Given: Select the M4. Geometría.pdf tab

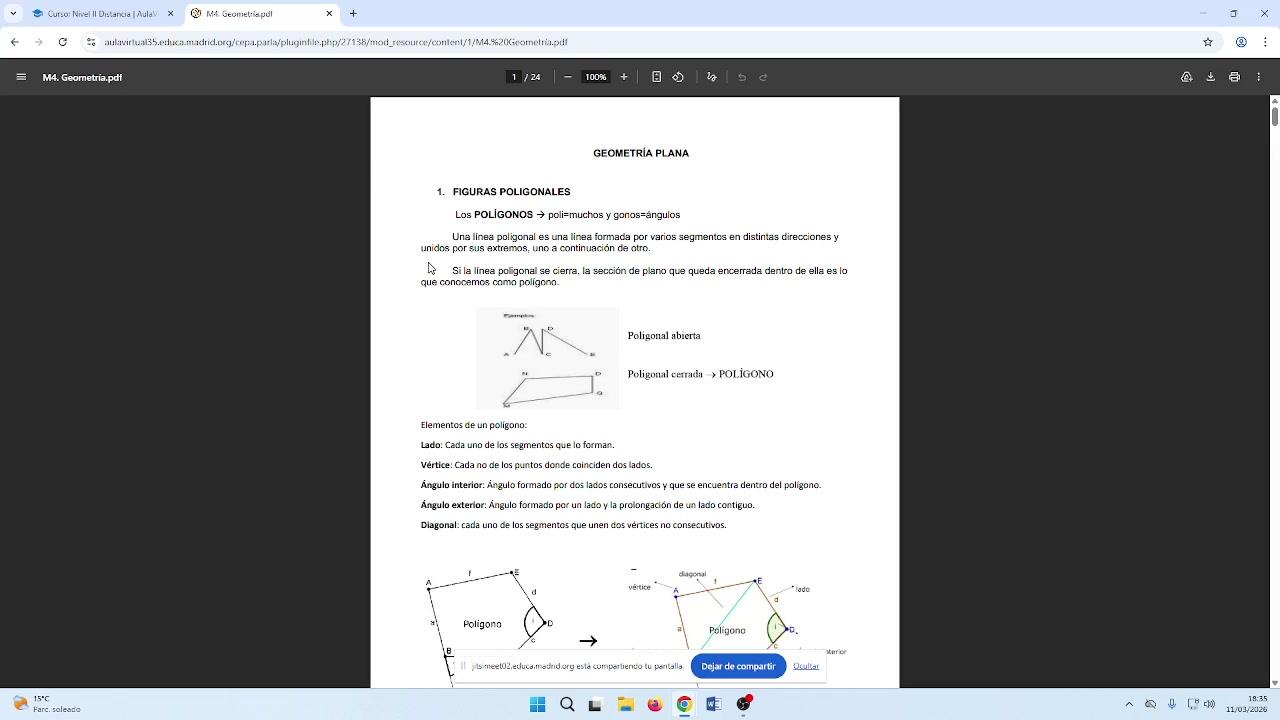Looking at the screenshot, I should coord(262,14).
